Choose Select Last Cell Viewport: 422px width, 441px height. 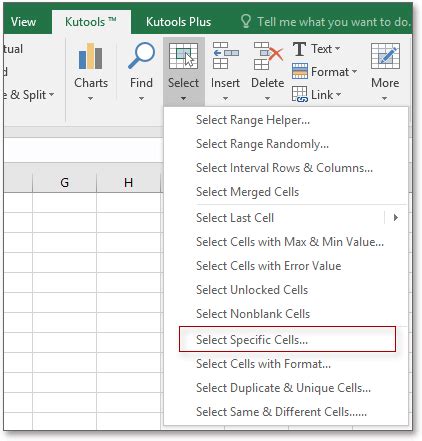[x=286, y=218]
